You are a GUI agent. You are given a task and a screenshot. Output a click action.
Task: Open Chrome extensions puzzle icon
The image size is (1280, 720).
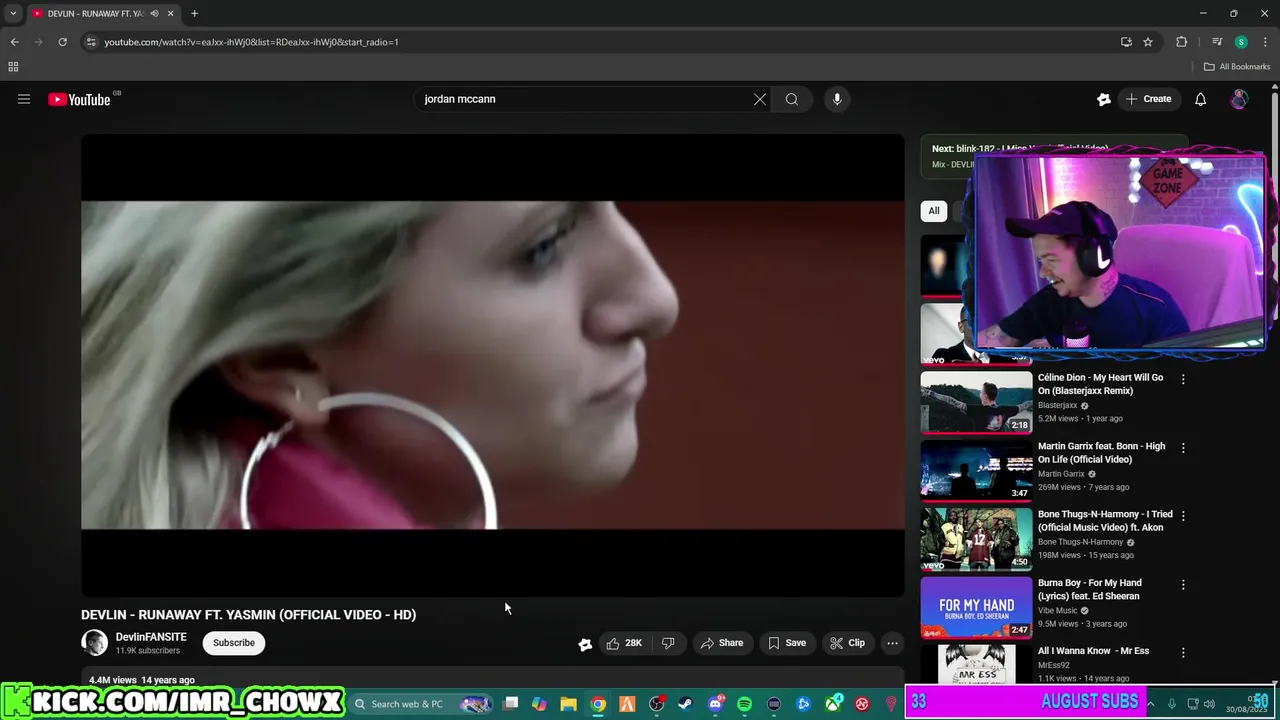(x=1182, y=42)
